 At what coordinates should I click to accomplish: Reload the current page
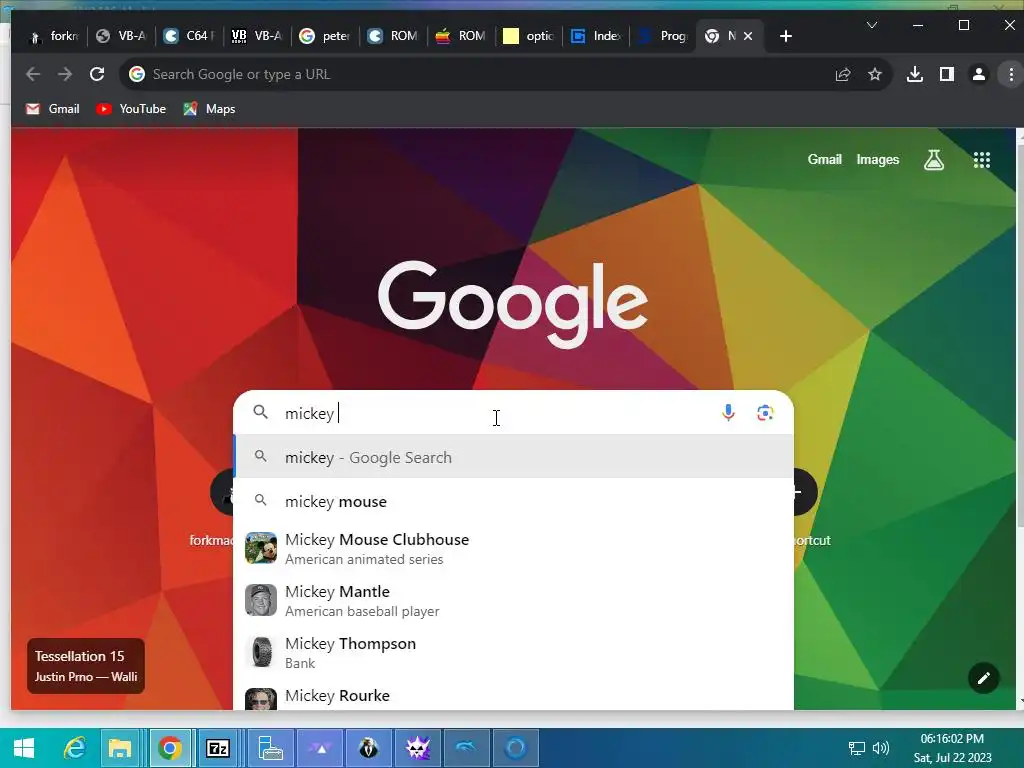(97, 74)
